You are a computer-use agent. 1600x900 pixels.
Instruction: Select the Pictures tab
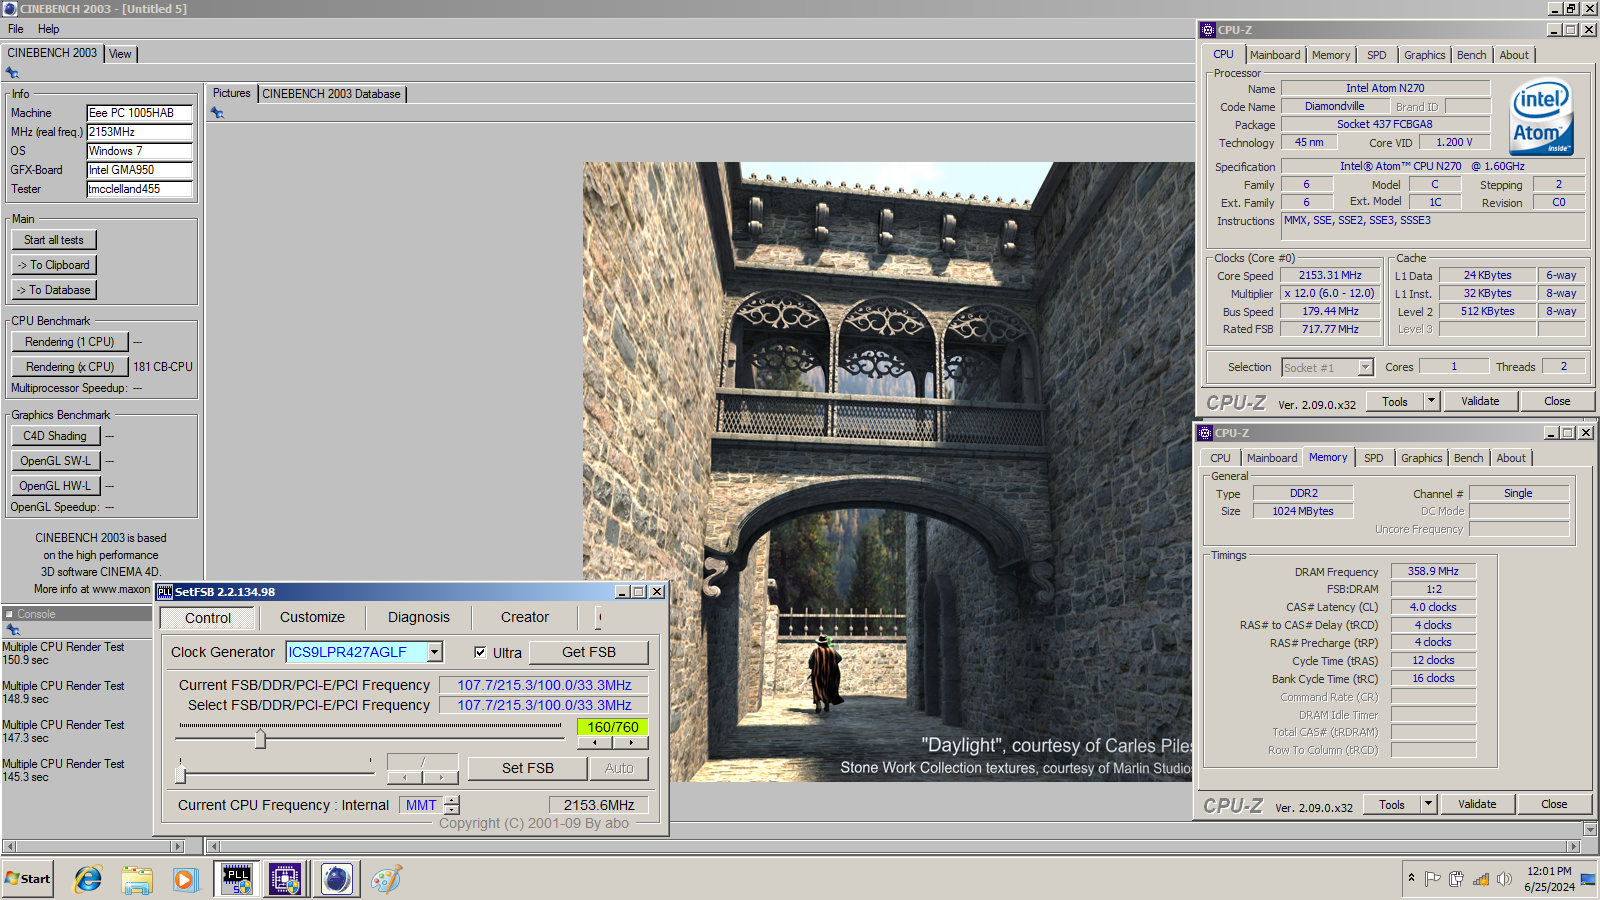tap(232, 93)
